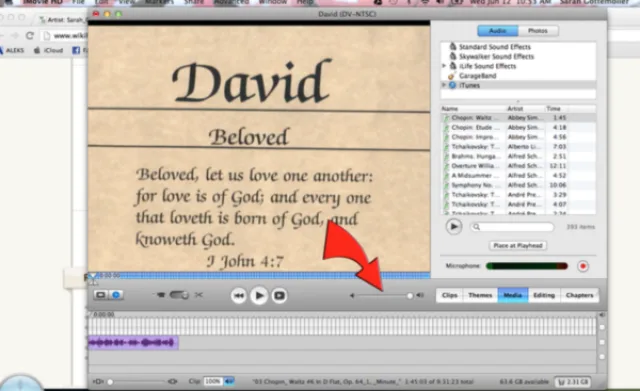Click the zoomed-in timeline icon
The width and height of the screenshot is (640, 391).
pos(173,382)
